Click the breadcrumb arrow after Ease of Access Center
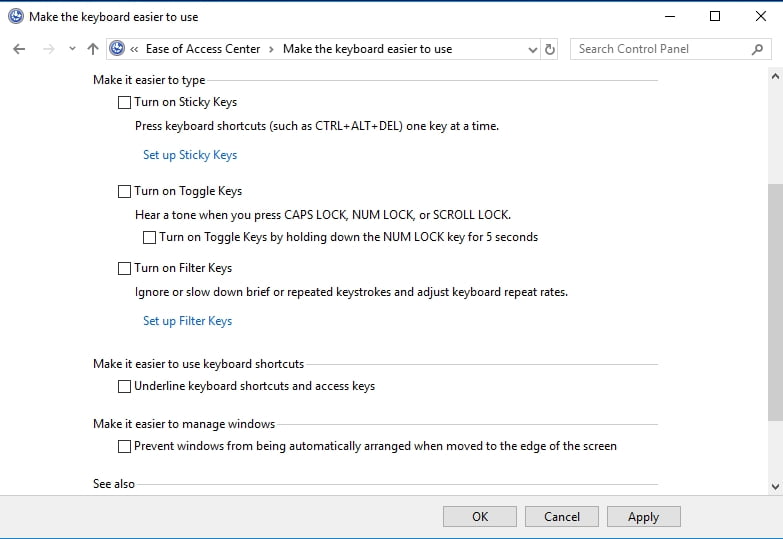783x539 pixels. point(271,49)
